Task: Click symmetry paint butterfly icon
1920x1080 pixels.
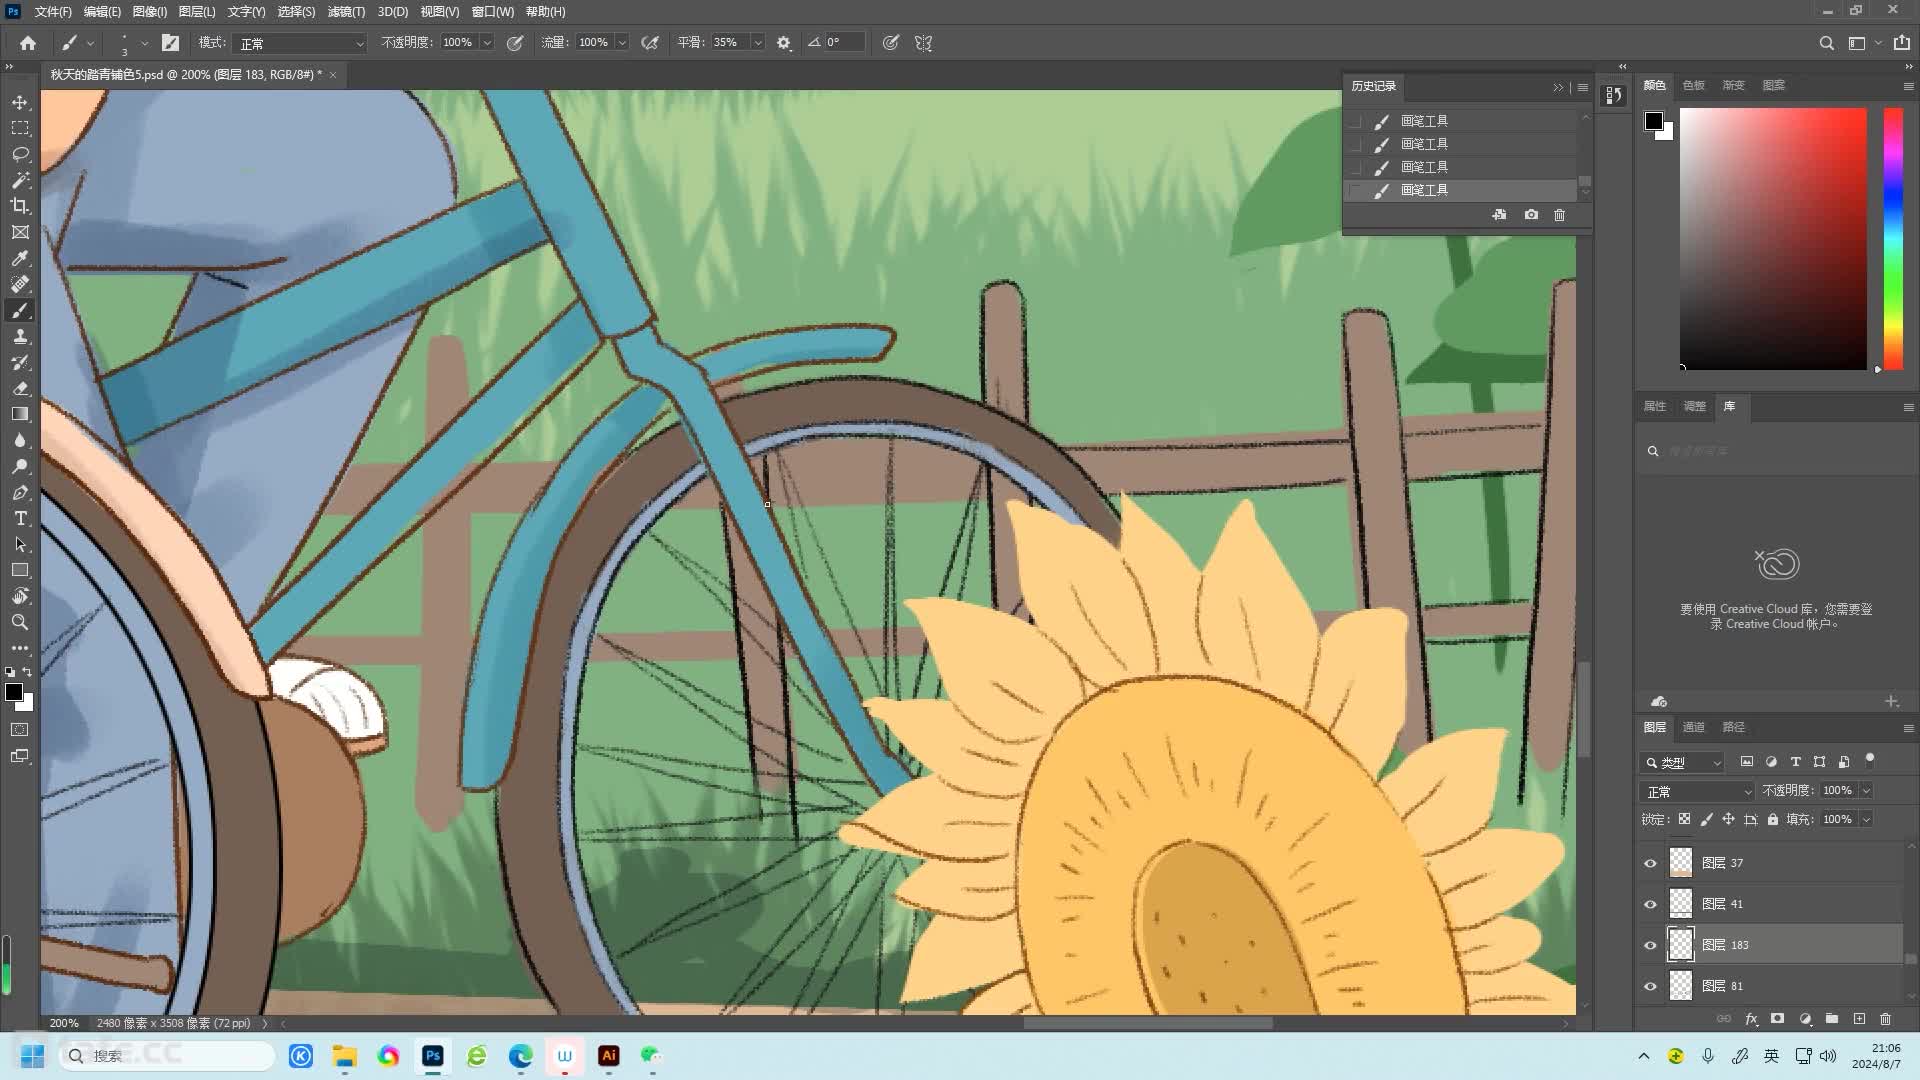Action: coord(923,43)
